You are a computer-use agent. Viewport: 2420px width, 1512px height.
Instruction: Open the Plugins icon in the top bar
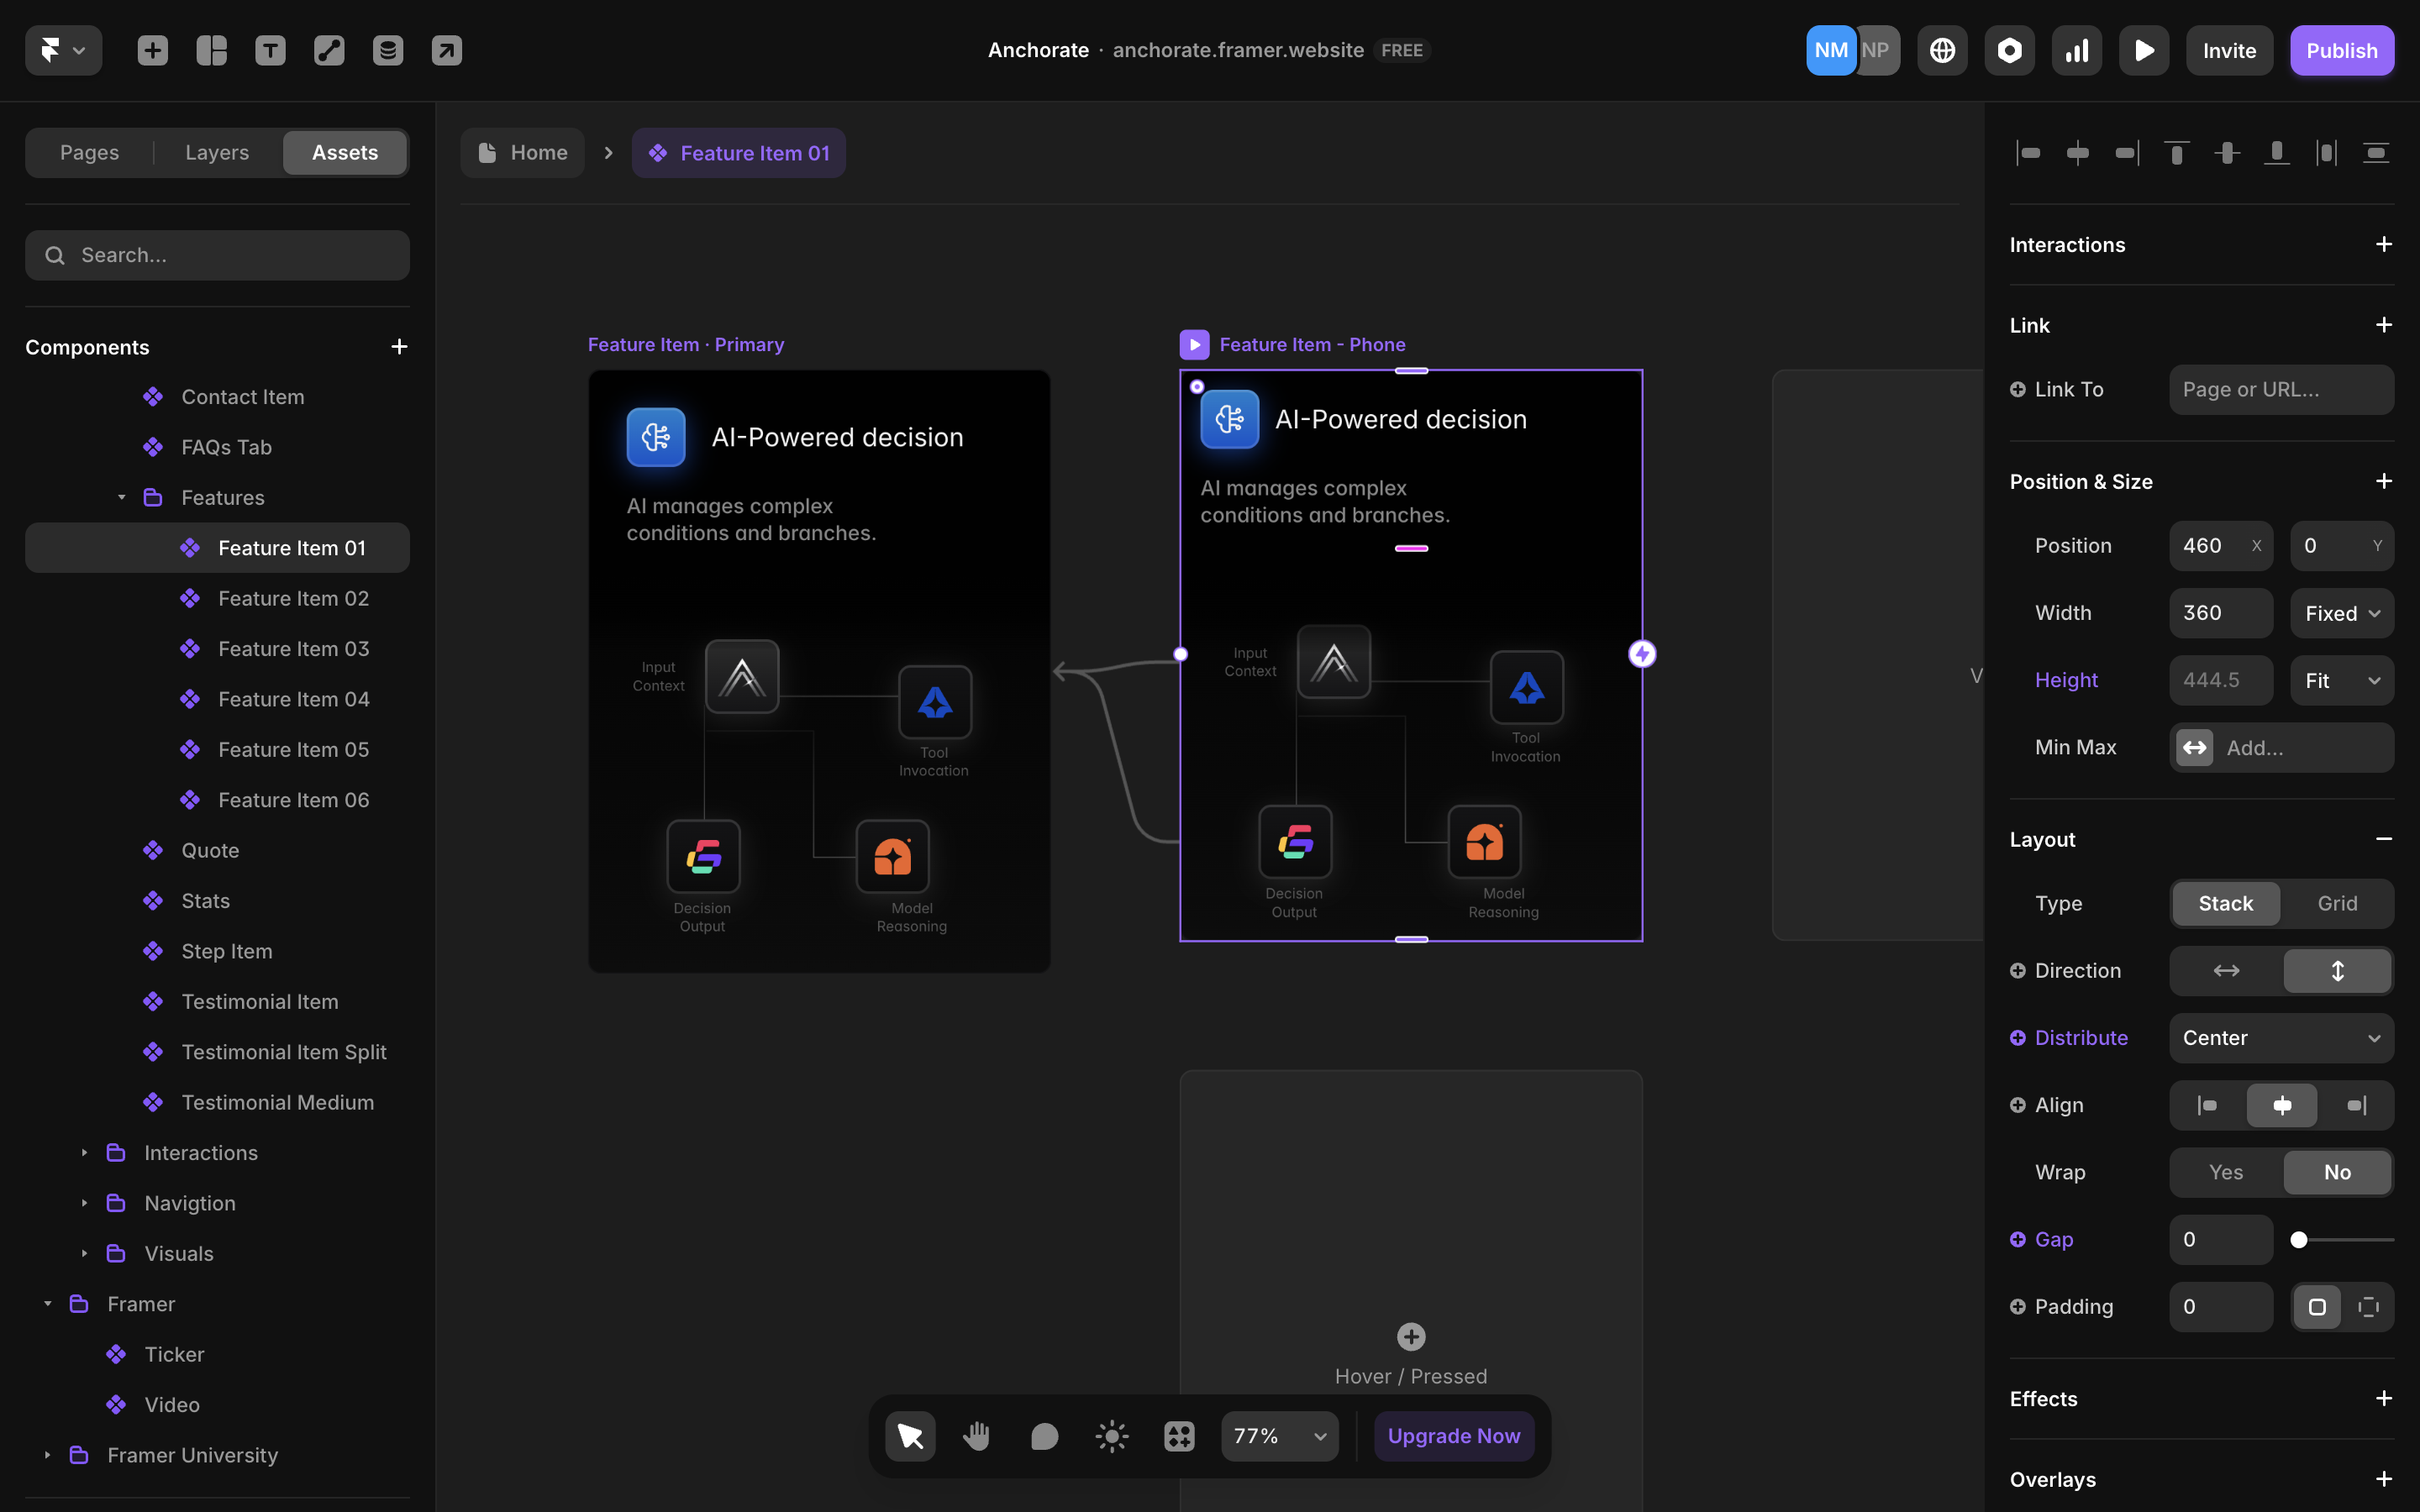2009,50
